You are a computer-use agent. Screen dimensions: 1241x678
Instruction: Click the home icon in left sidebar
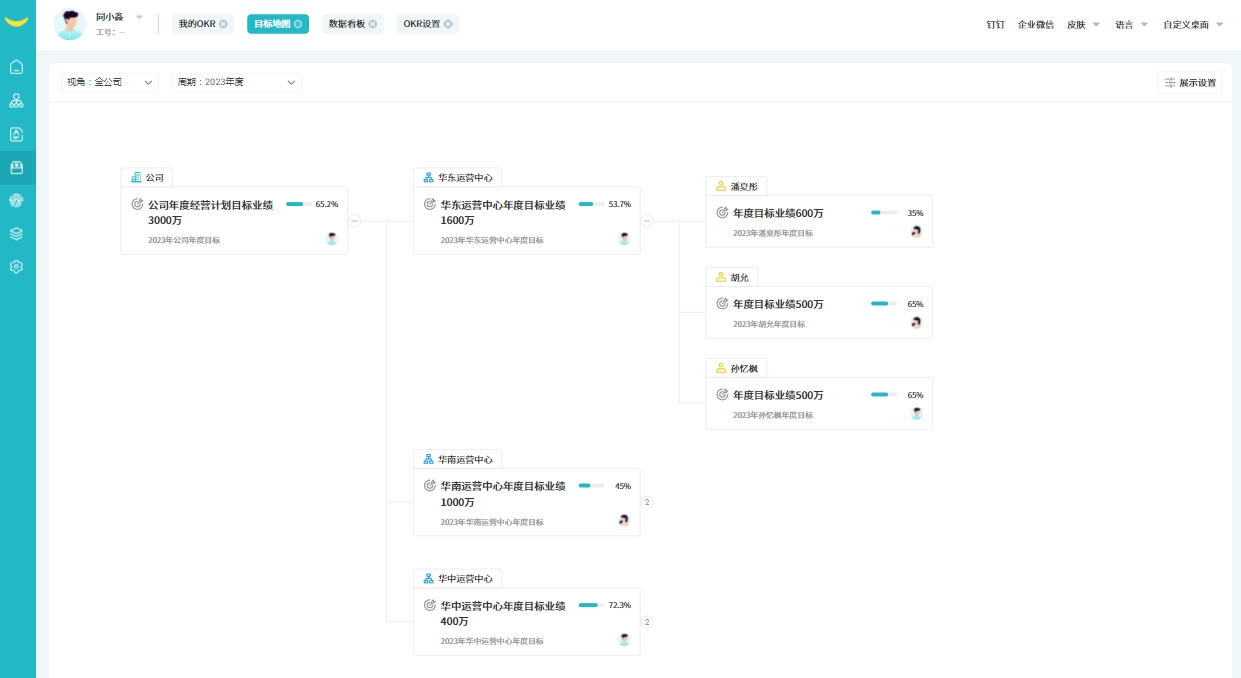point(16,67)
